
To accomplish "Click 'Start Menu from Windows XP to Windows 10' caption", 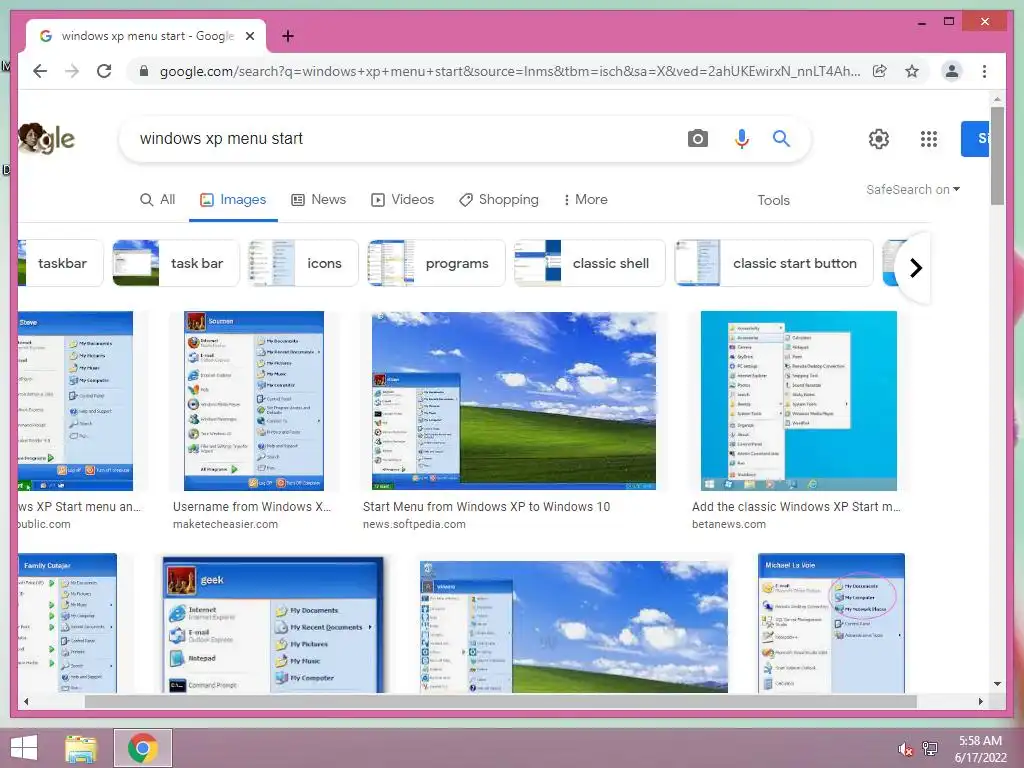I will (x=487, y=507).
